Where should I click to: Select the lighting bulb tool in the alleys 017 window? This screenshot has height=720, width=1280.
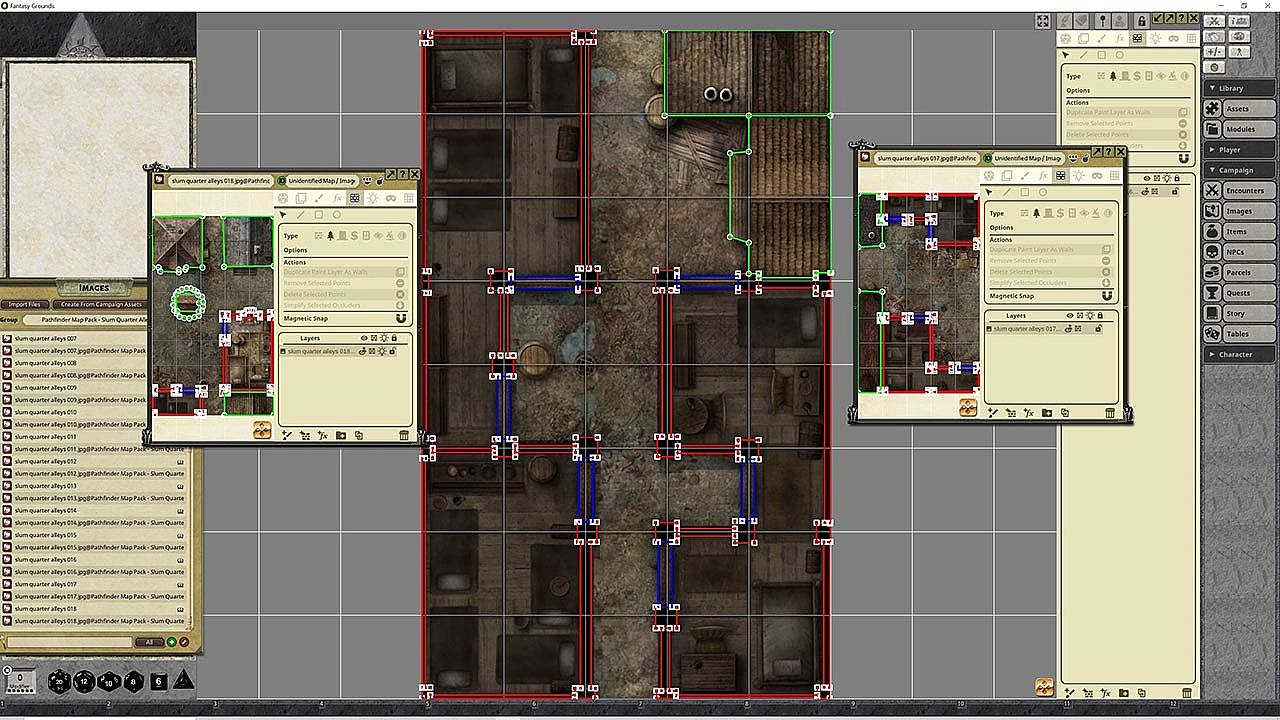(x=1079, y=176)
